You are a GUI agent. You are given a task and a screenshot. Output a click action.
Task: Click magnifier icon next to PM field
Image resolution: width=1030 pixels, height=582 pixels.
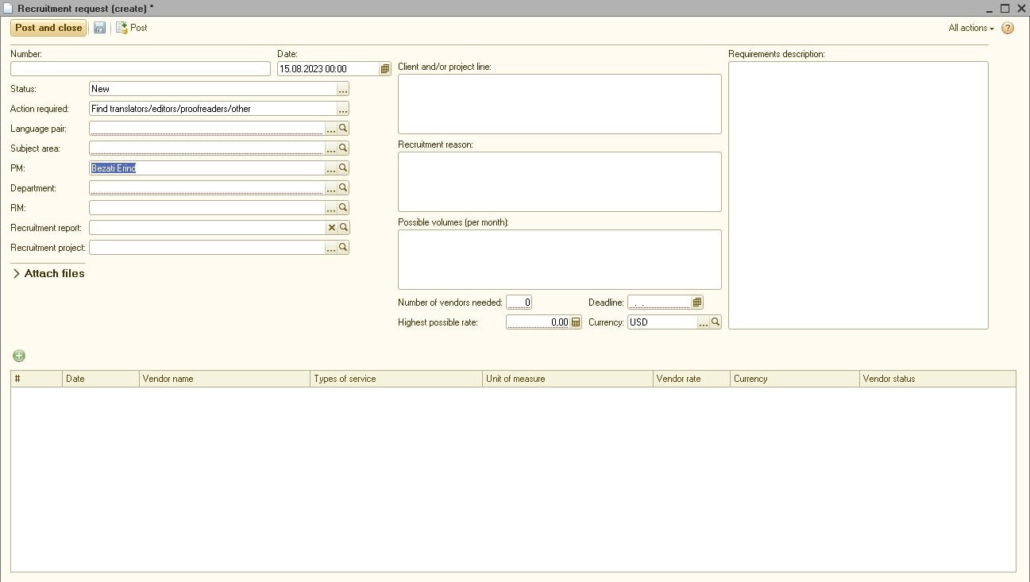[x=343, y=168]
